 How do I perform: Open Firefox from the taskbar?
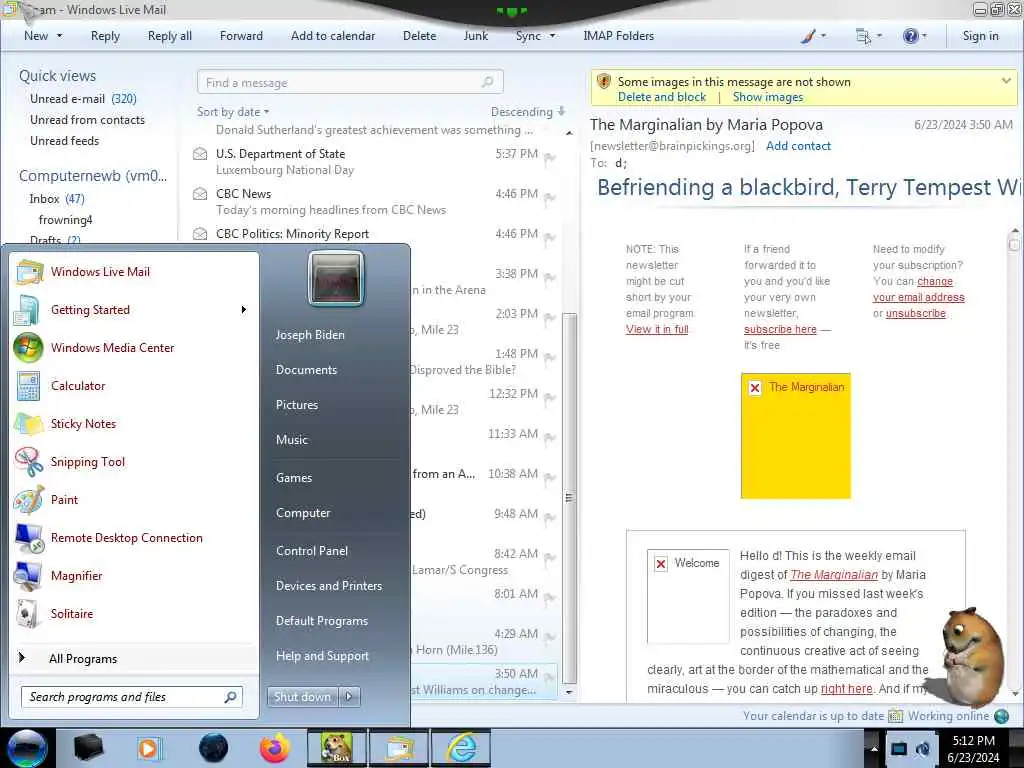click(274, 748)
